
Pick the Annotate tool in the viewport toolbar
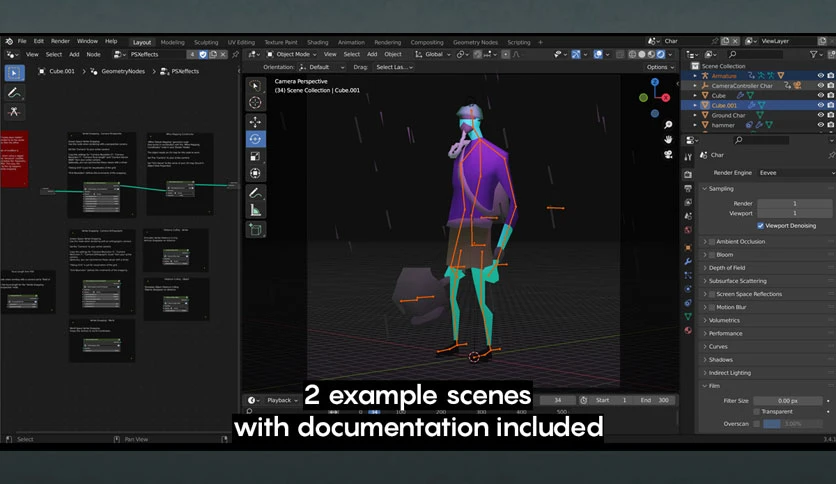(255, 193)
